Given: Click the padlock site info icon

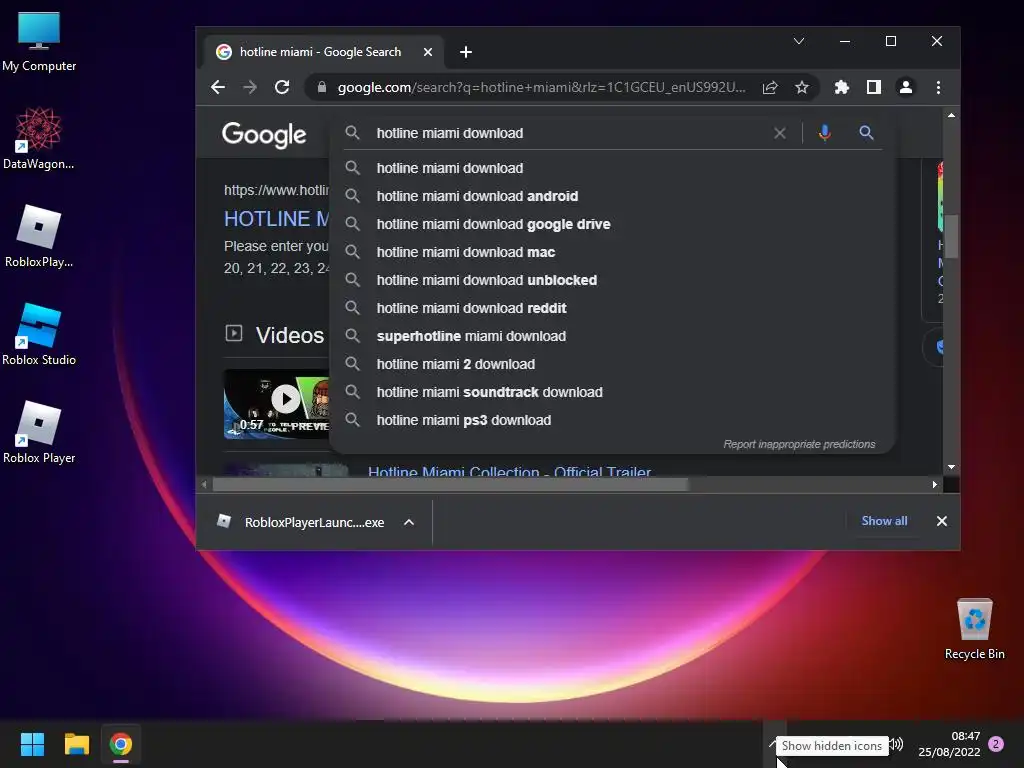Looking at the screenshot, I should click(x=321, y=87).
